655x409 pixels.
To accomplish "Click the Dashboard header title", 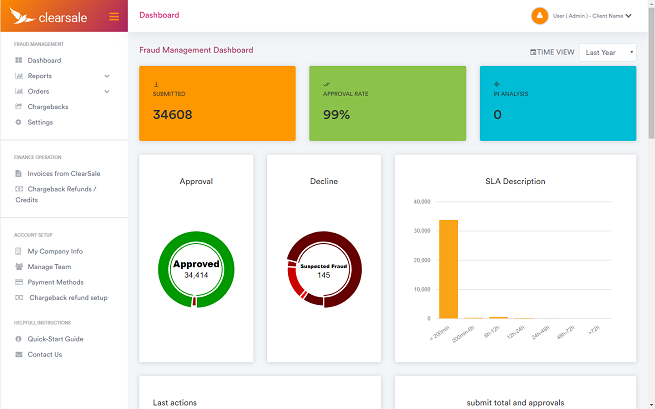I will click(x=159, y=15).
